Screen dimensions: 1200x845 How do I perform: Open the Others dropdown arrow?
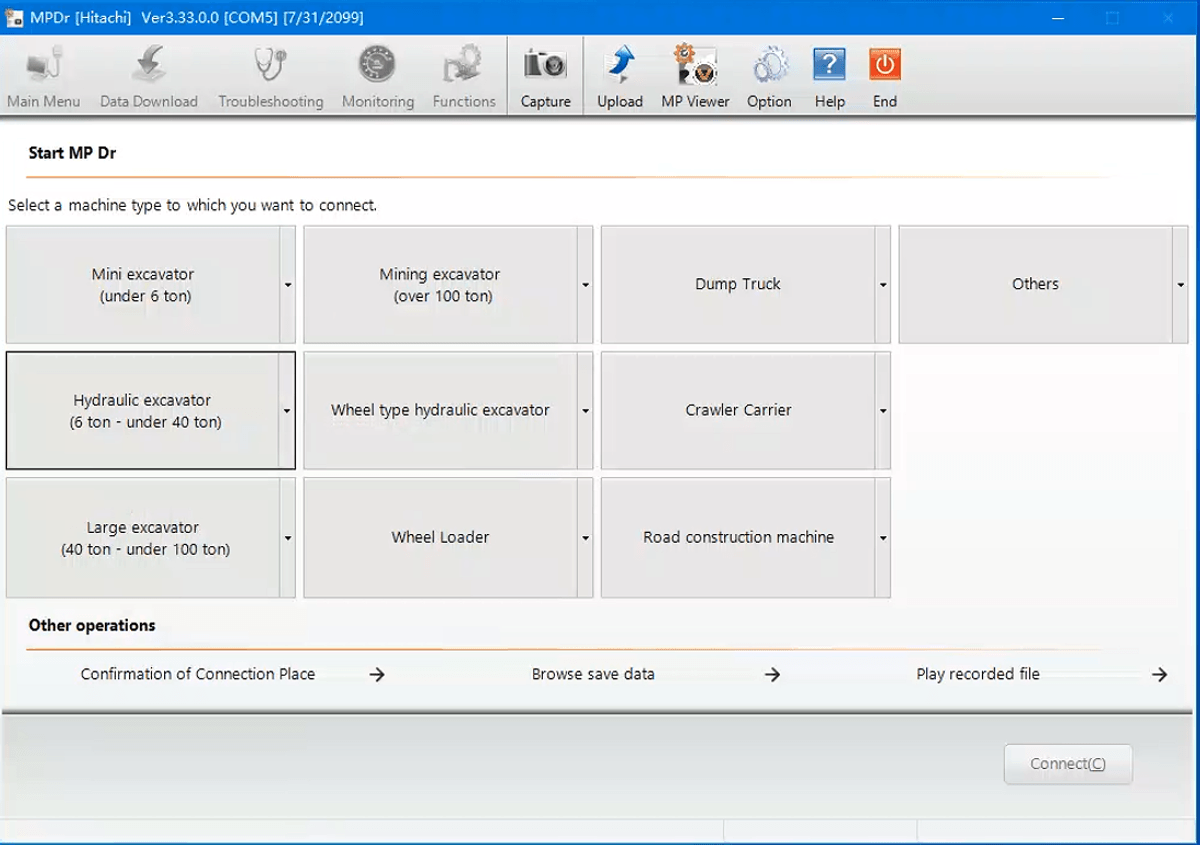coord(1181,285)
